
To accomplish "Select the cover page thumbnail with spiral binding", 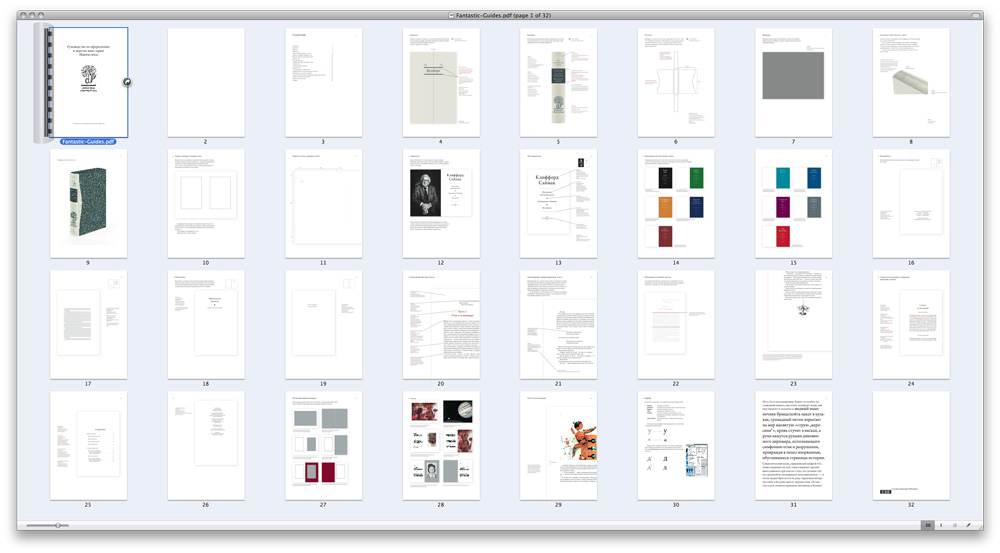I will [87, 83].
